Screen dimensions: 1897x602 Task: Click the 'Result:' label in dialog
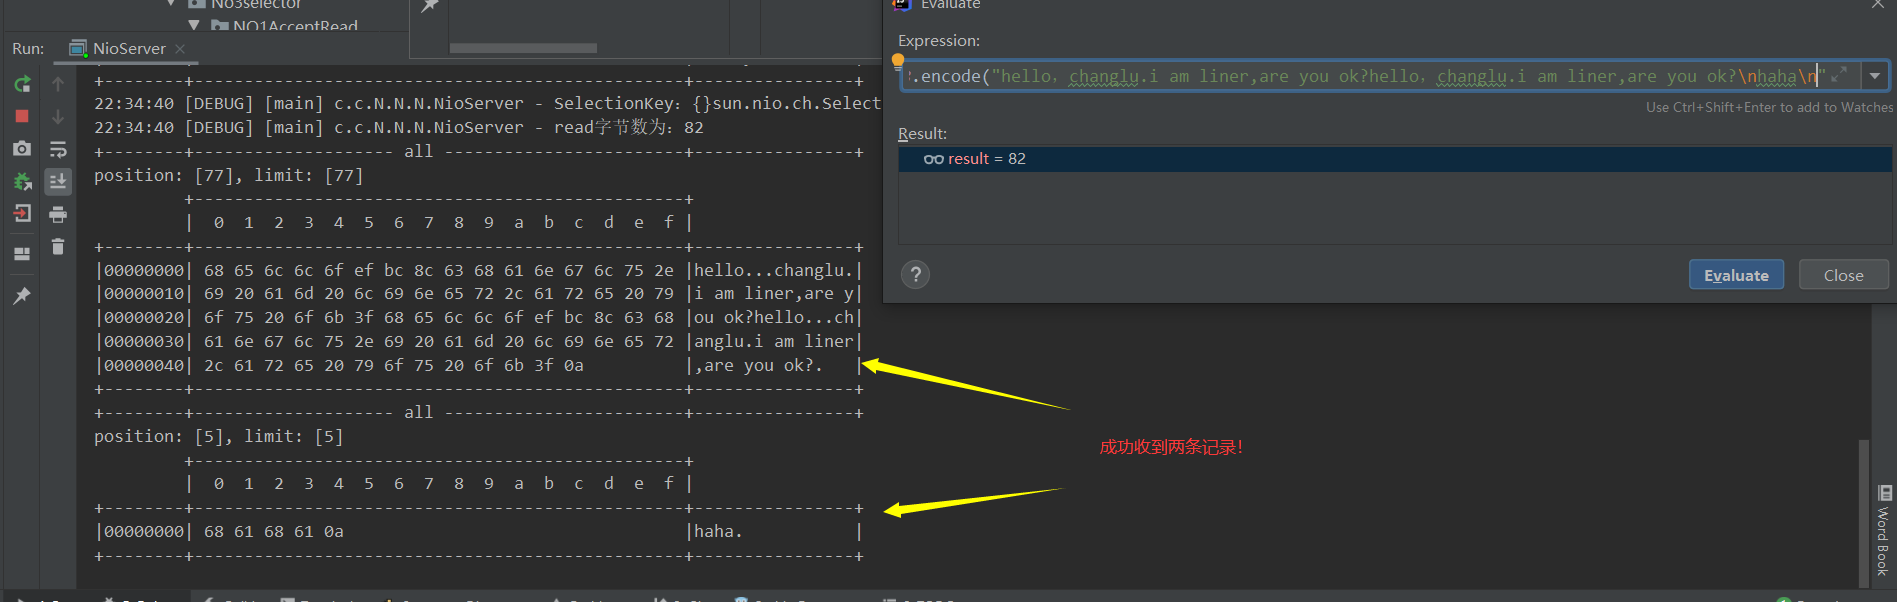point(922,133)
